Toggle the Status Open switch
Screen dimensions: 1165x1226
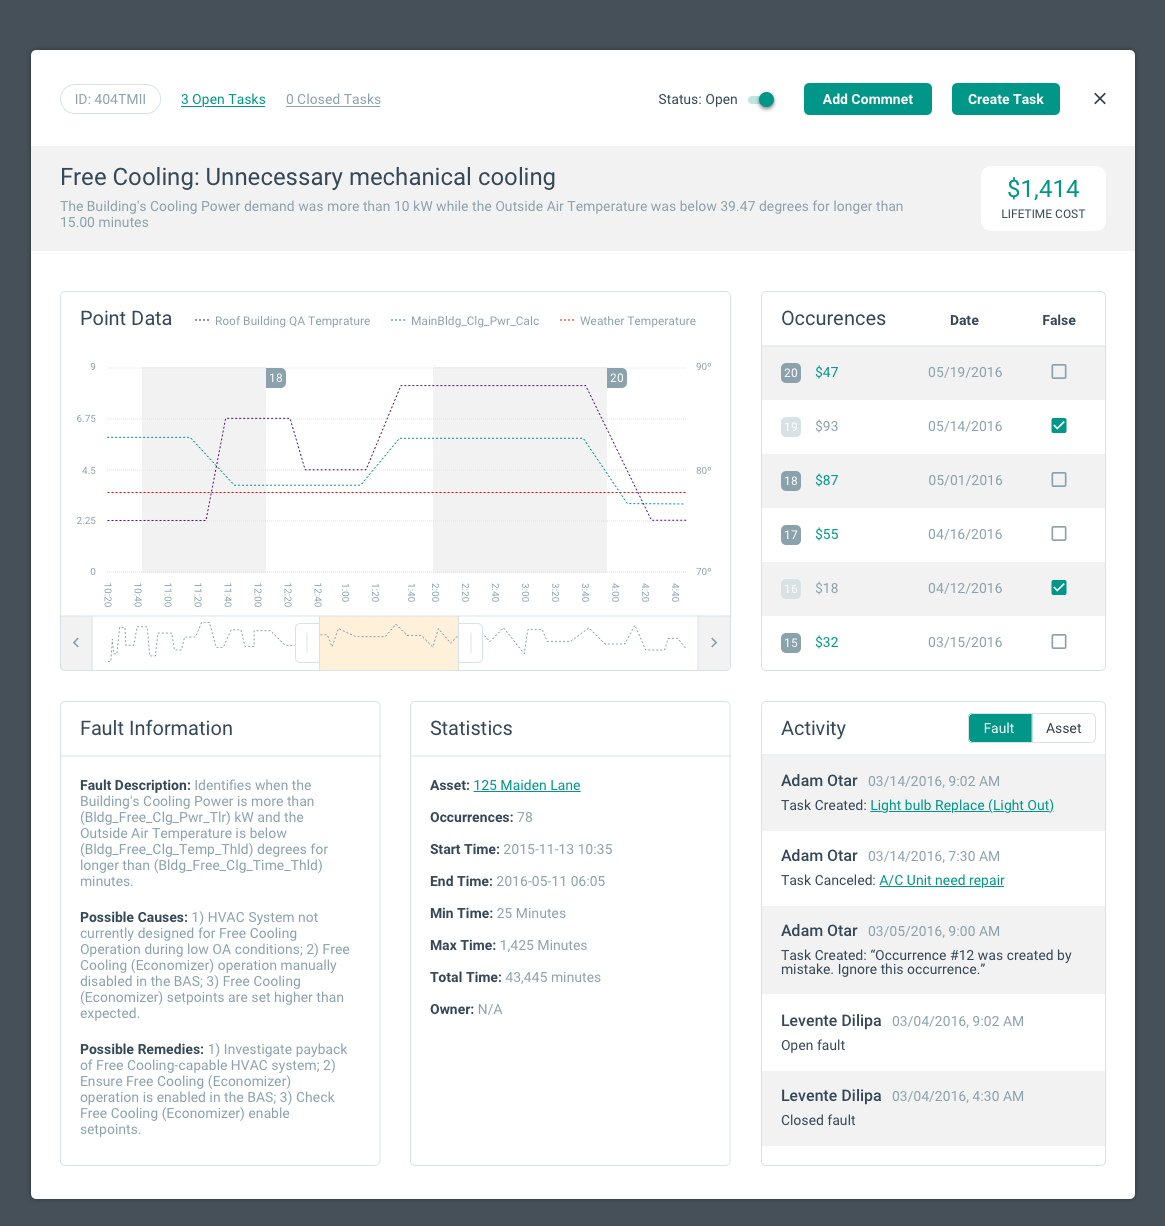[x=762, y=100]
